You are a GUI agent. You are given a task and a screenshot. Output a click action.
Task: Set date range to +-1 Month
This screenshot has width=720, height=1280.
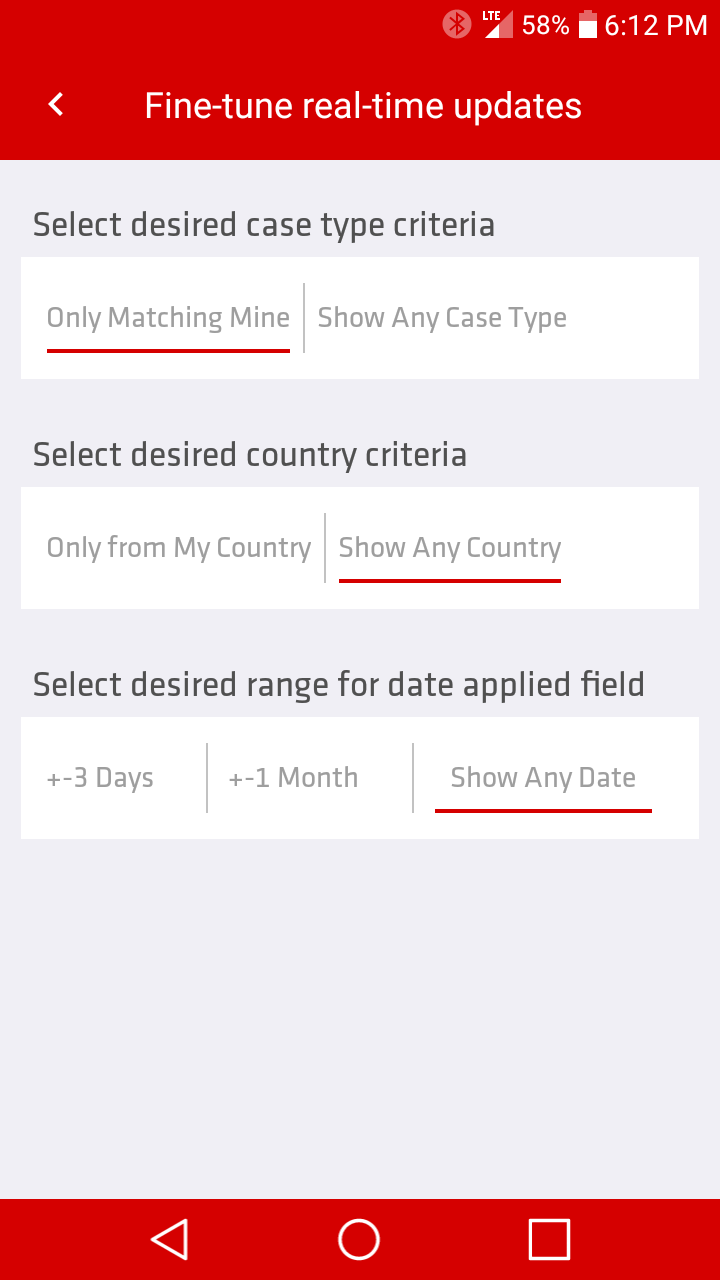[x=293, y=778]
